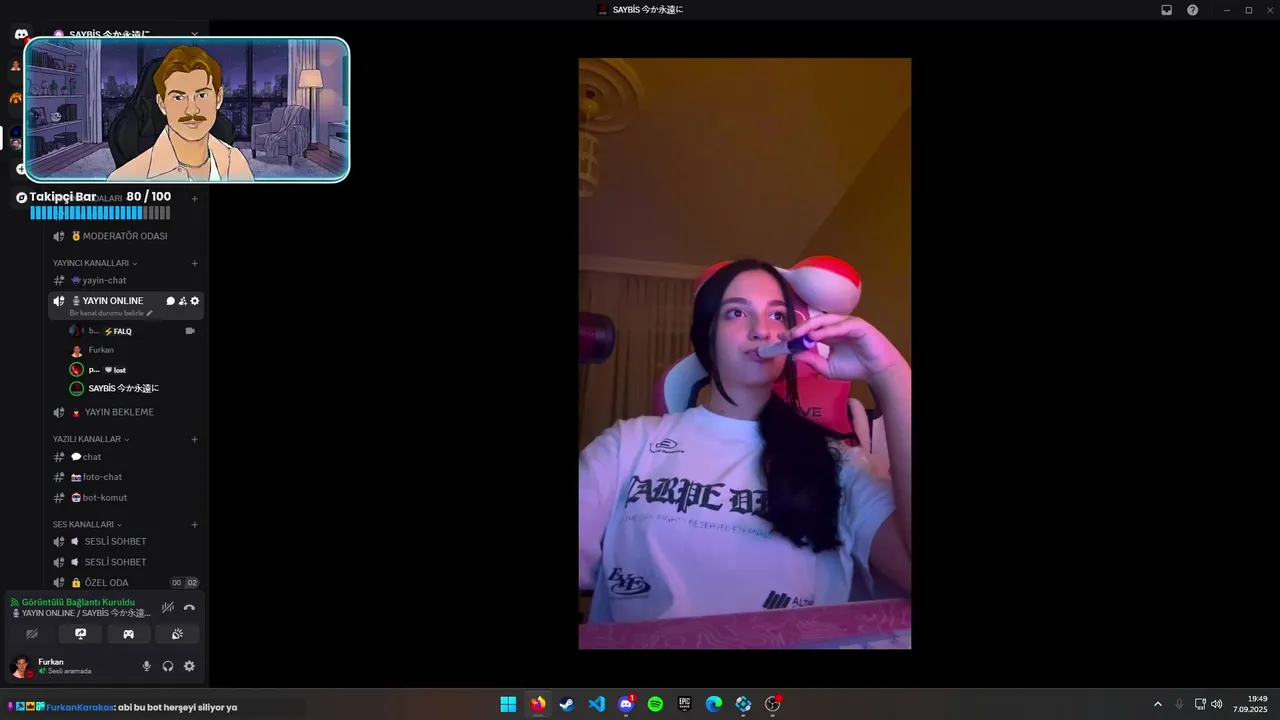Click Furkan's avatar in user panel
This screenshot has height=720, width=1280.
21,666
